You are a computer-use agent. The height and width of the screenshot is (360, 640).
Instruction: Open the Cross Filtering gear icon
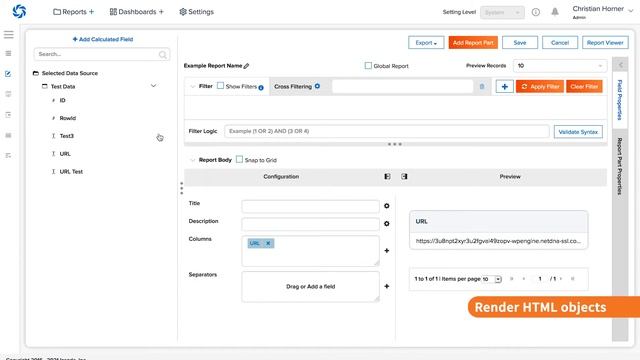point(317,86)
